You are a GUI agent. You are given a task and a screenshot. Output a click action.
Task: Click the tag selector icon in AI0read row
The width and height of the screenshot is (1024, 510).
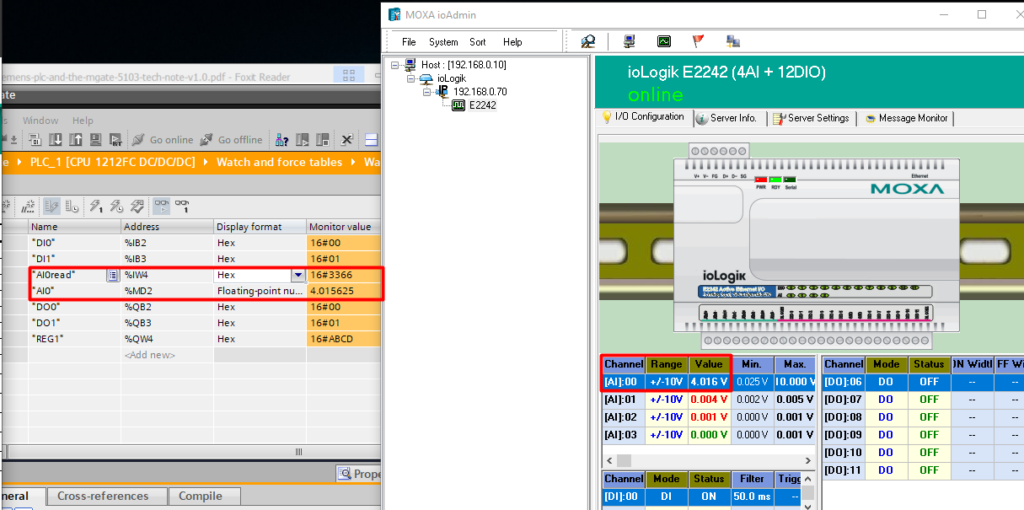(x=113, y=275)
